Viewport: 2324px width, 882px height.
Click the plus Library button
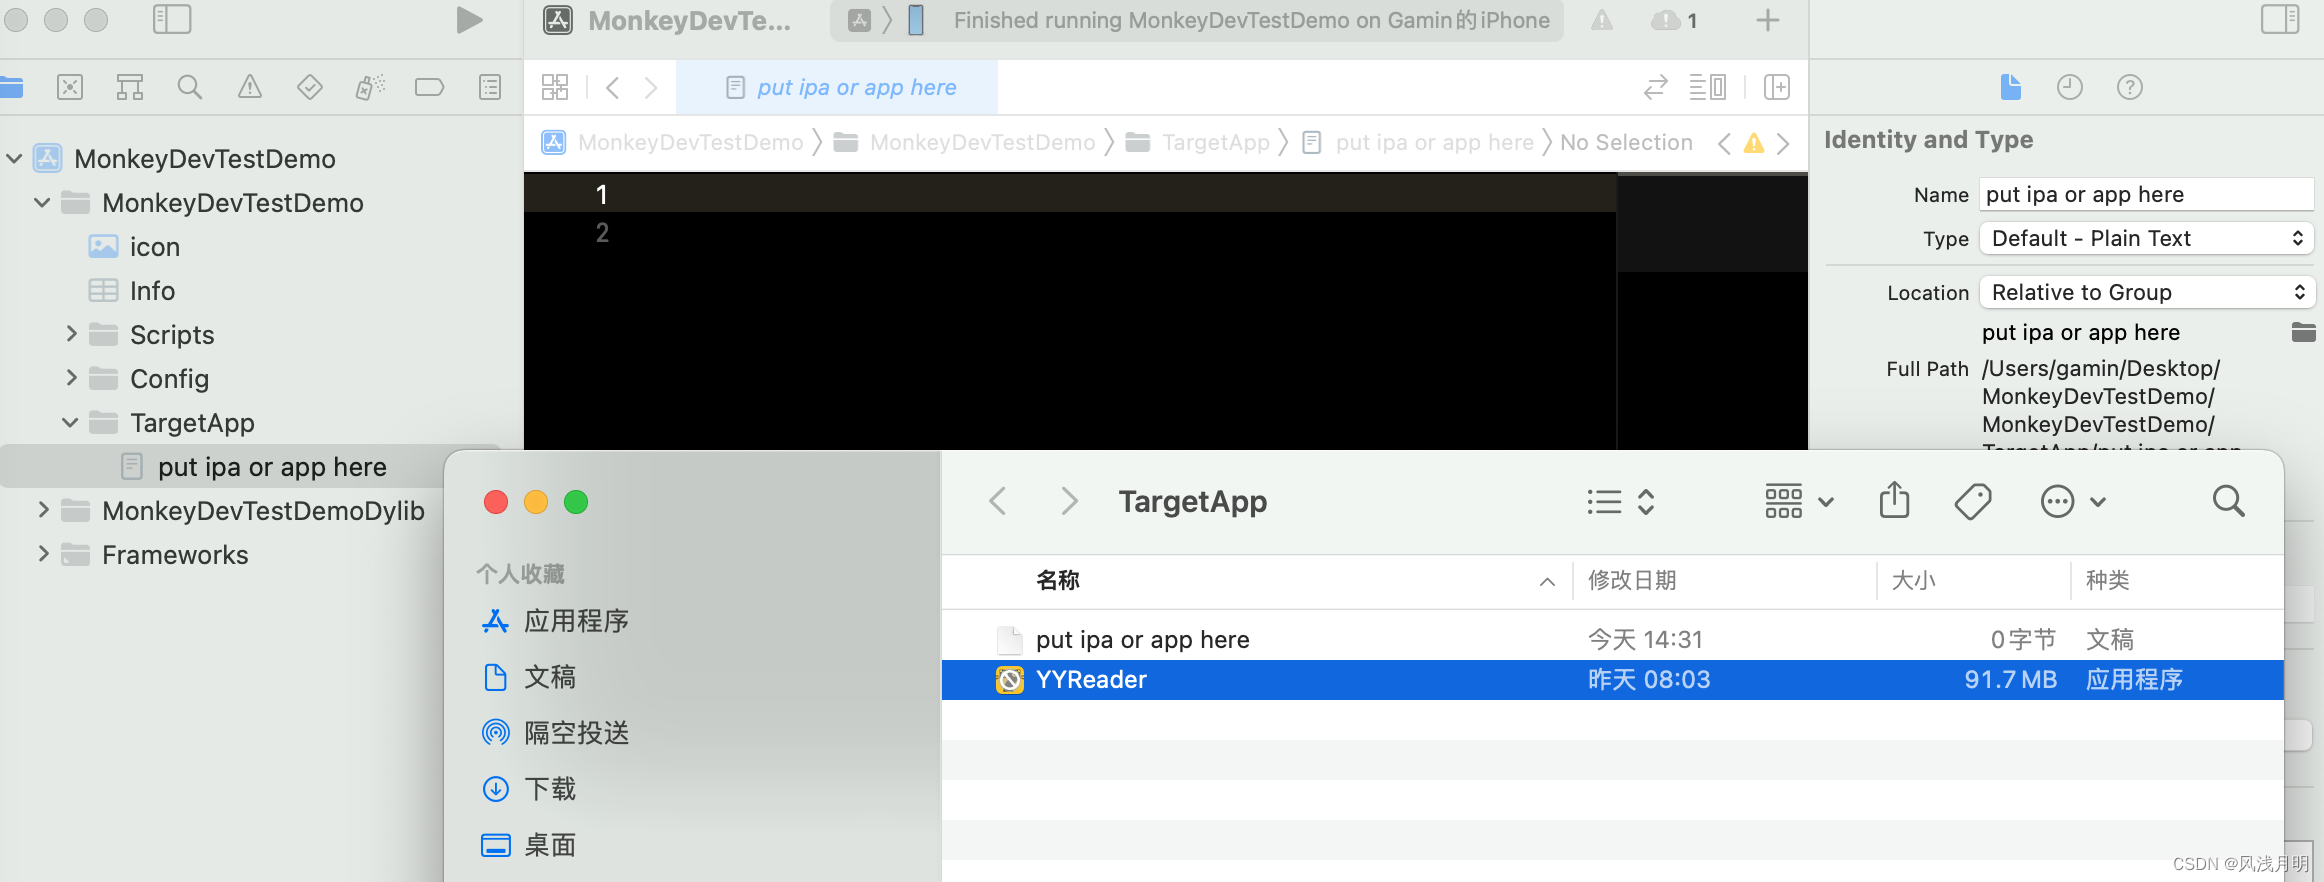pyautogui.click(x=1768, y=20)
